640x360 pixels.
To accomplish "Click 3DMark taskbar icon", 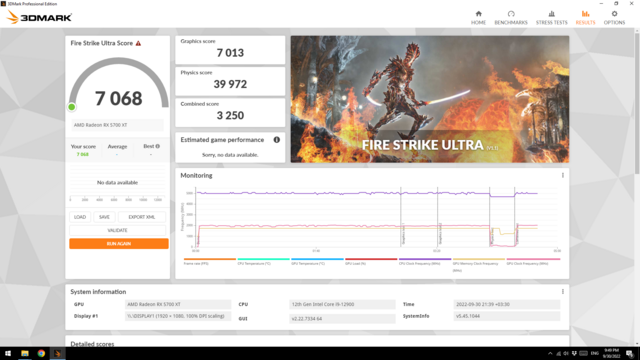I will [57, 353].
